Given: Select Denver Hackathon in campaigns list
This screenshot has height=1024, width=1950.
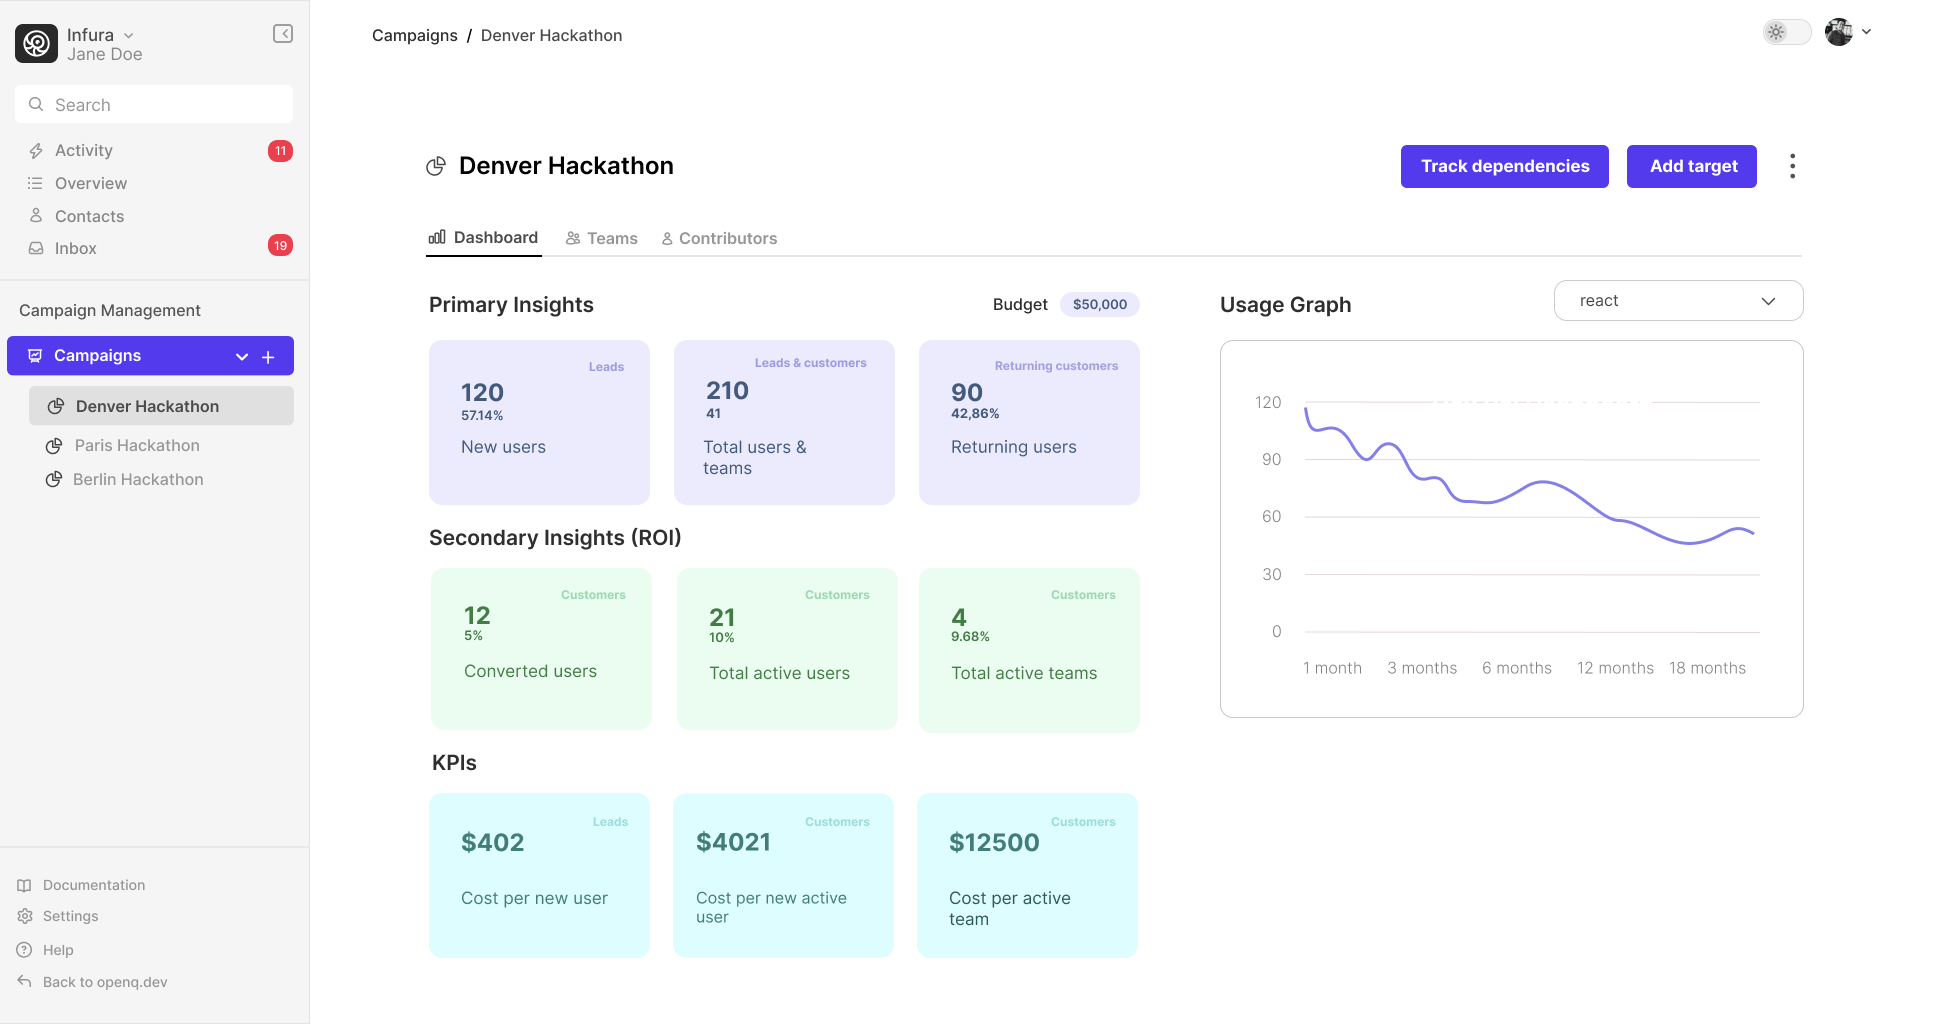Looking at the screenshot, I should pyautogui.click(x=161, y=406).
